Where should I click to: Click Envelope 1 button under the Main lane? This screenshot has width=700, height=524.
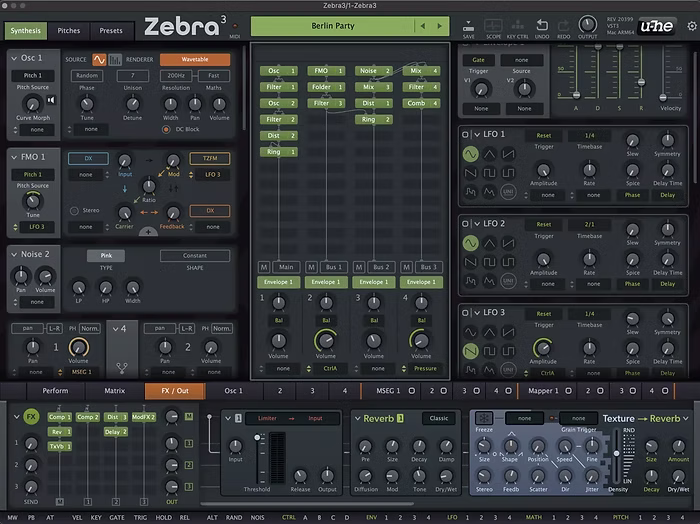tap(279, 282)
